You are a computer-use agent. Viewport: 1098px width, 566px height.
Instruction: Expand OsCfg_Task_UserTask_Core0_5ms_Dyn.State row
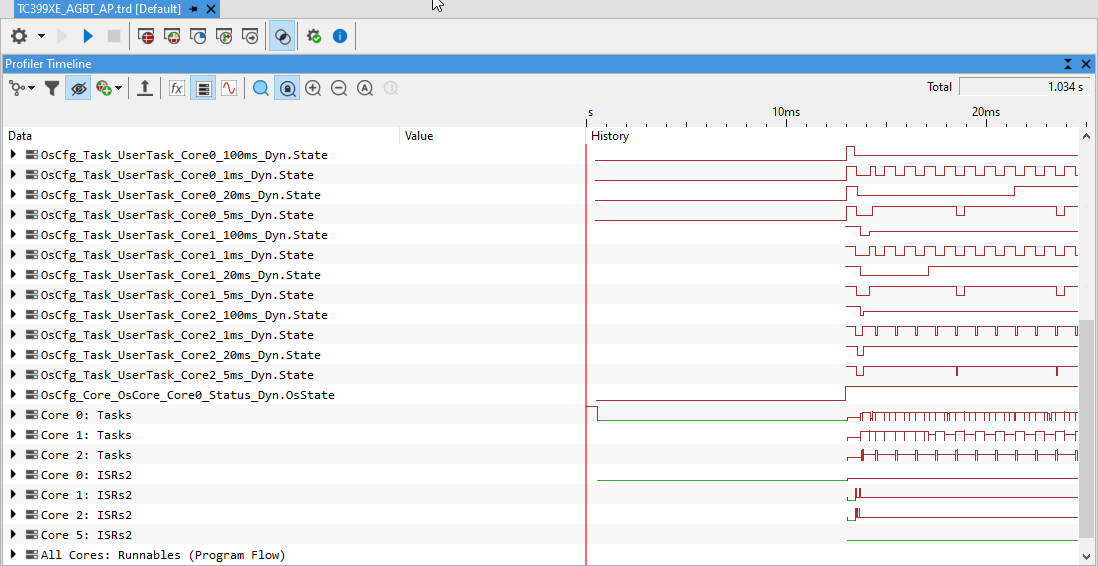[x=13, y=214]
